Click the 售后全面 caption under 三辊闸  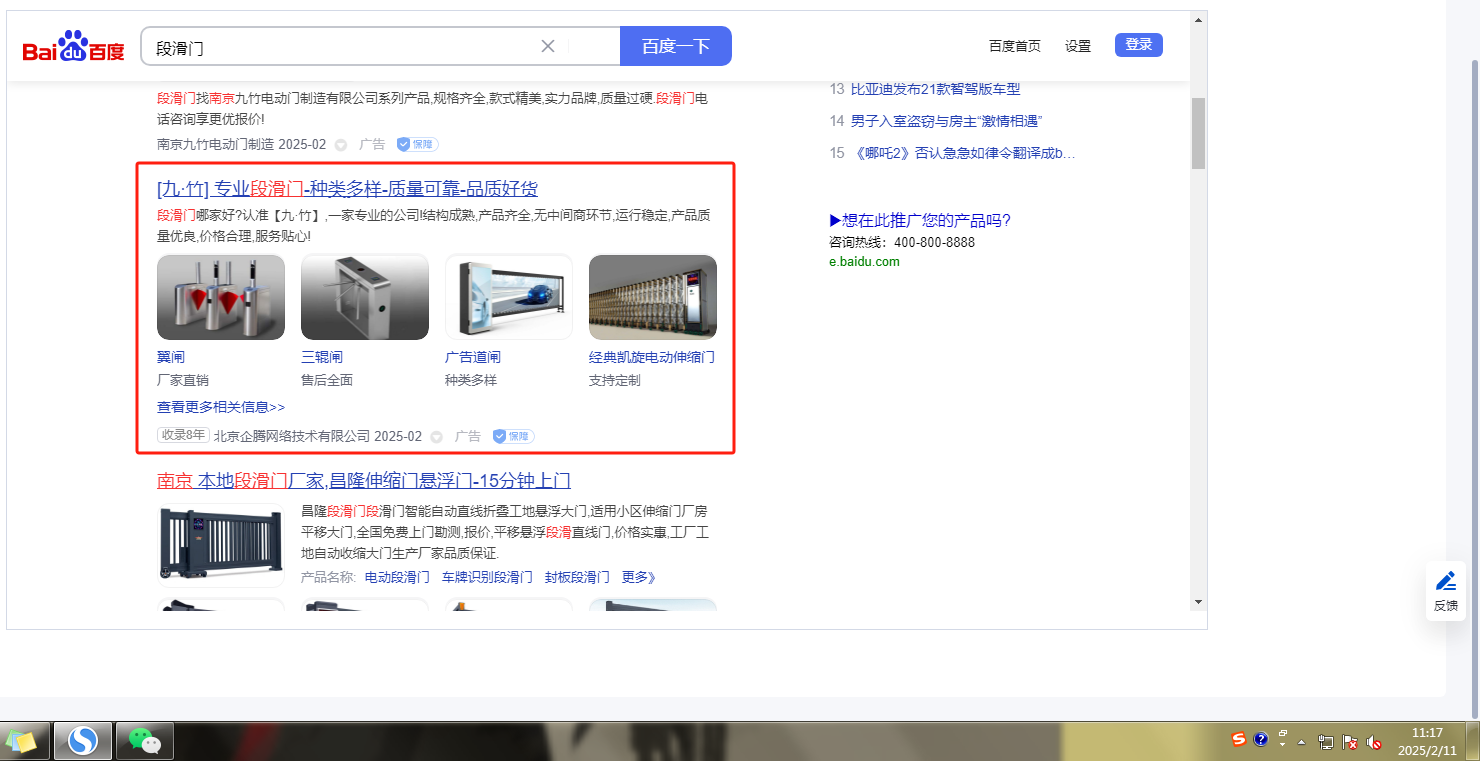pos(327,380)
